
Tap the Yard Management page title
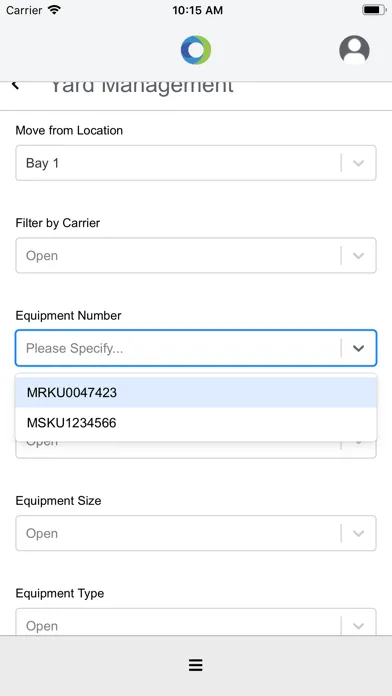click(142, 87)
